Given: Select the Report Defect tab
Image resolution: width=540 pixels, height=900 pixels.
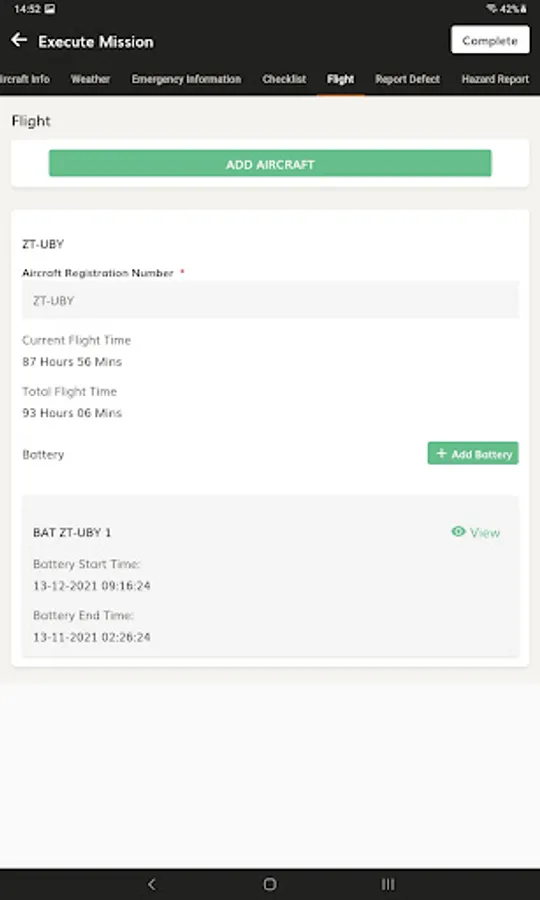Looking at the screenshot, I should tap(407, 79).
